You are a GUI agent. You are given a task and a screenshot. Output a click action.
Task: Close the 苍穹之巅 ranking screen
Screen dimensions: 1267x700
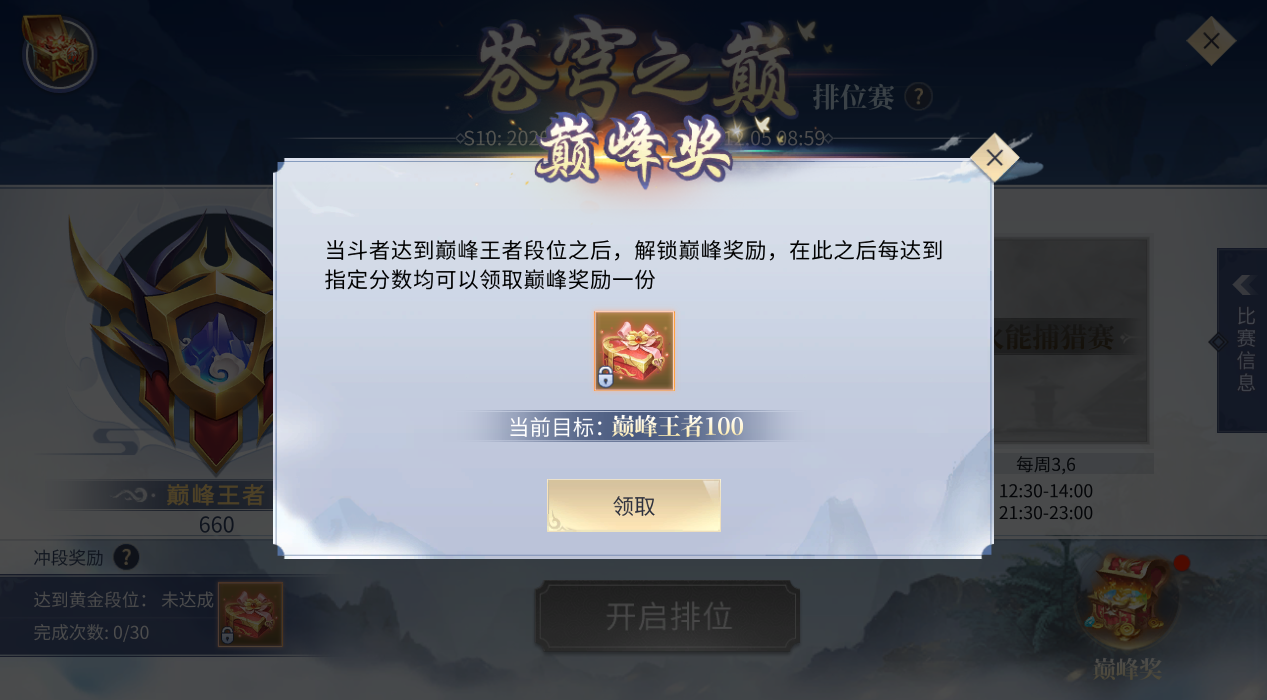(1211, 41)
